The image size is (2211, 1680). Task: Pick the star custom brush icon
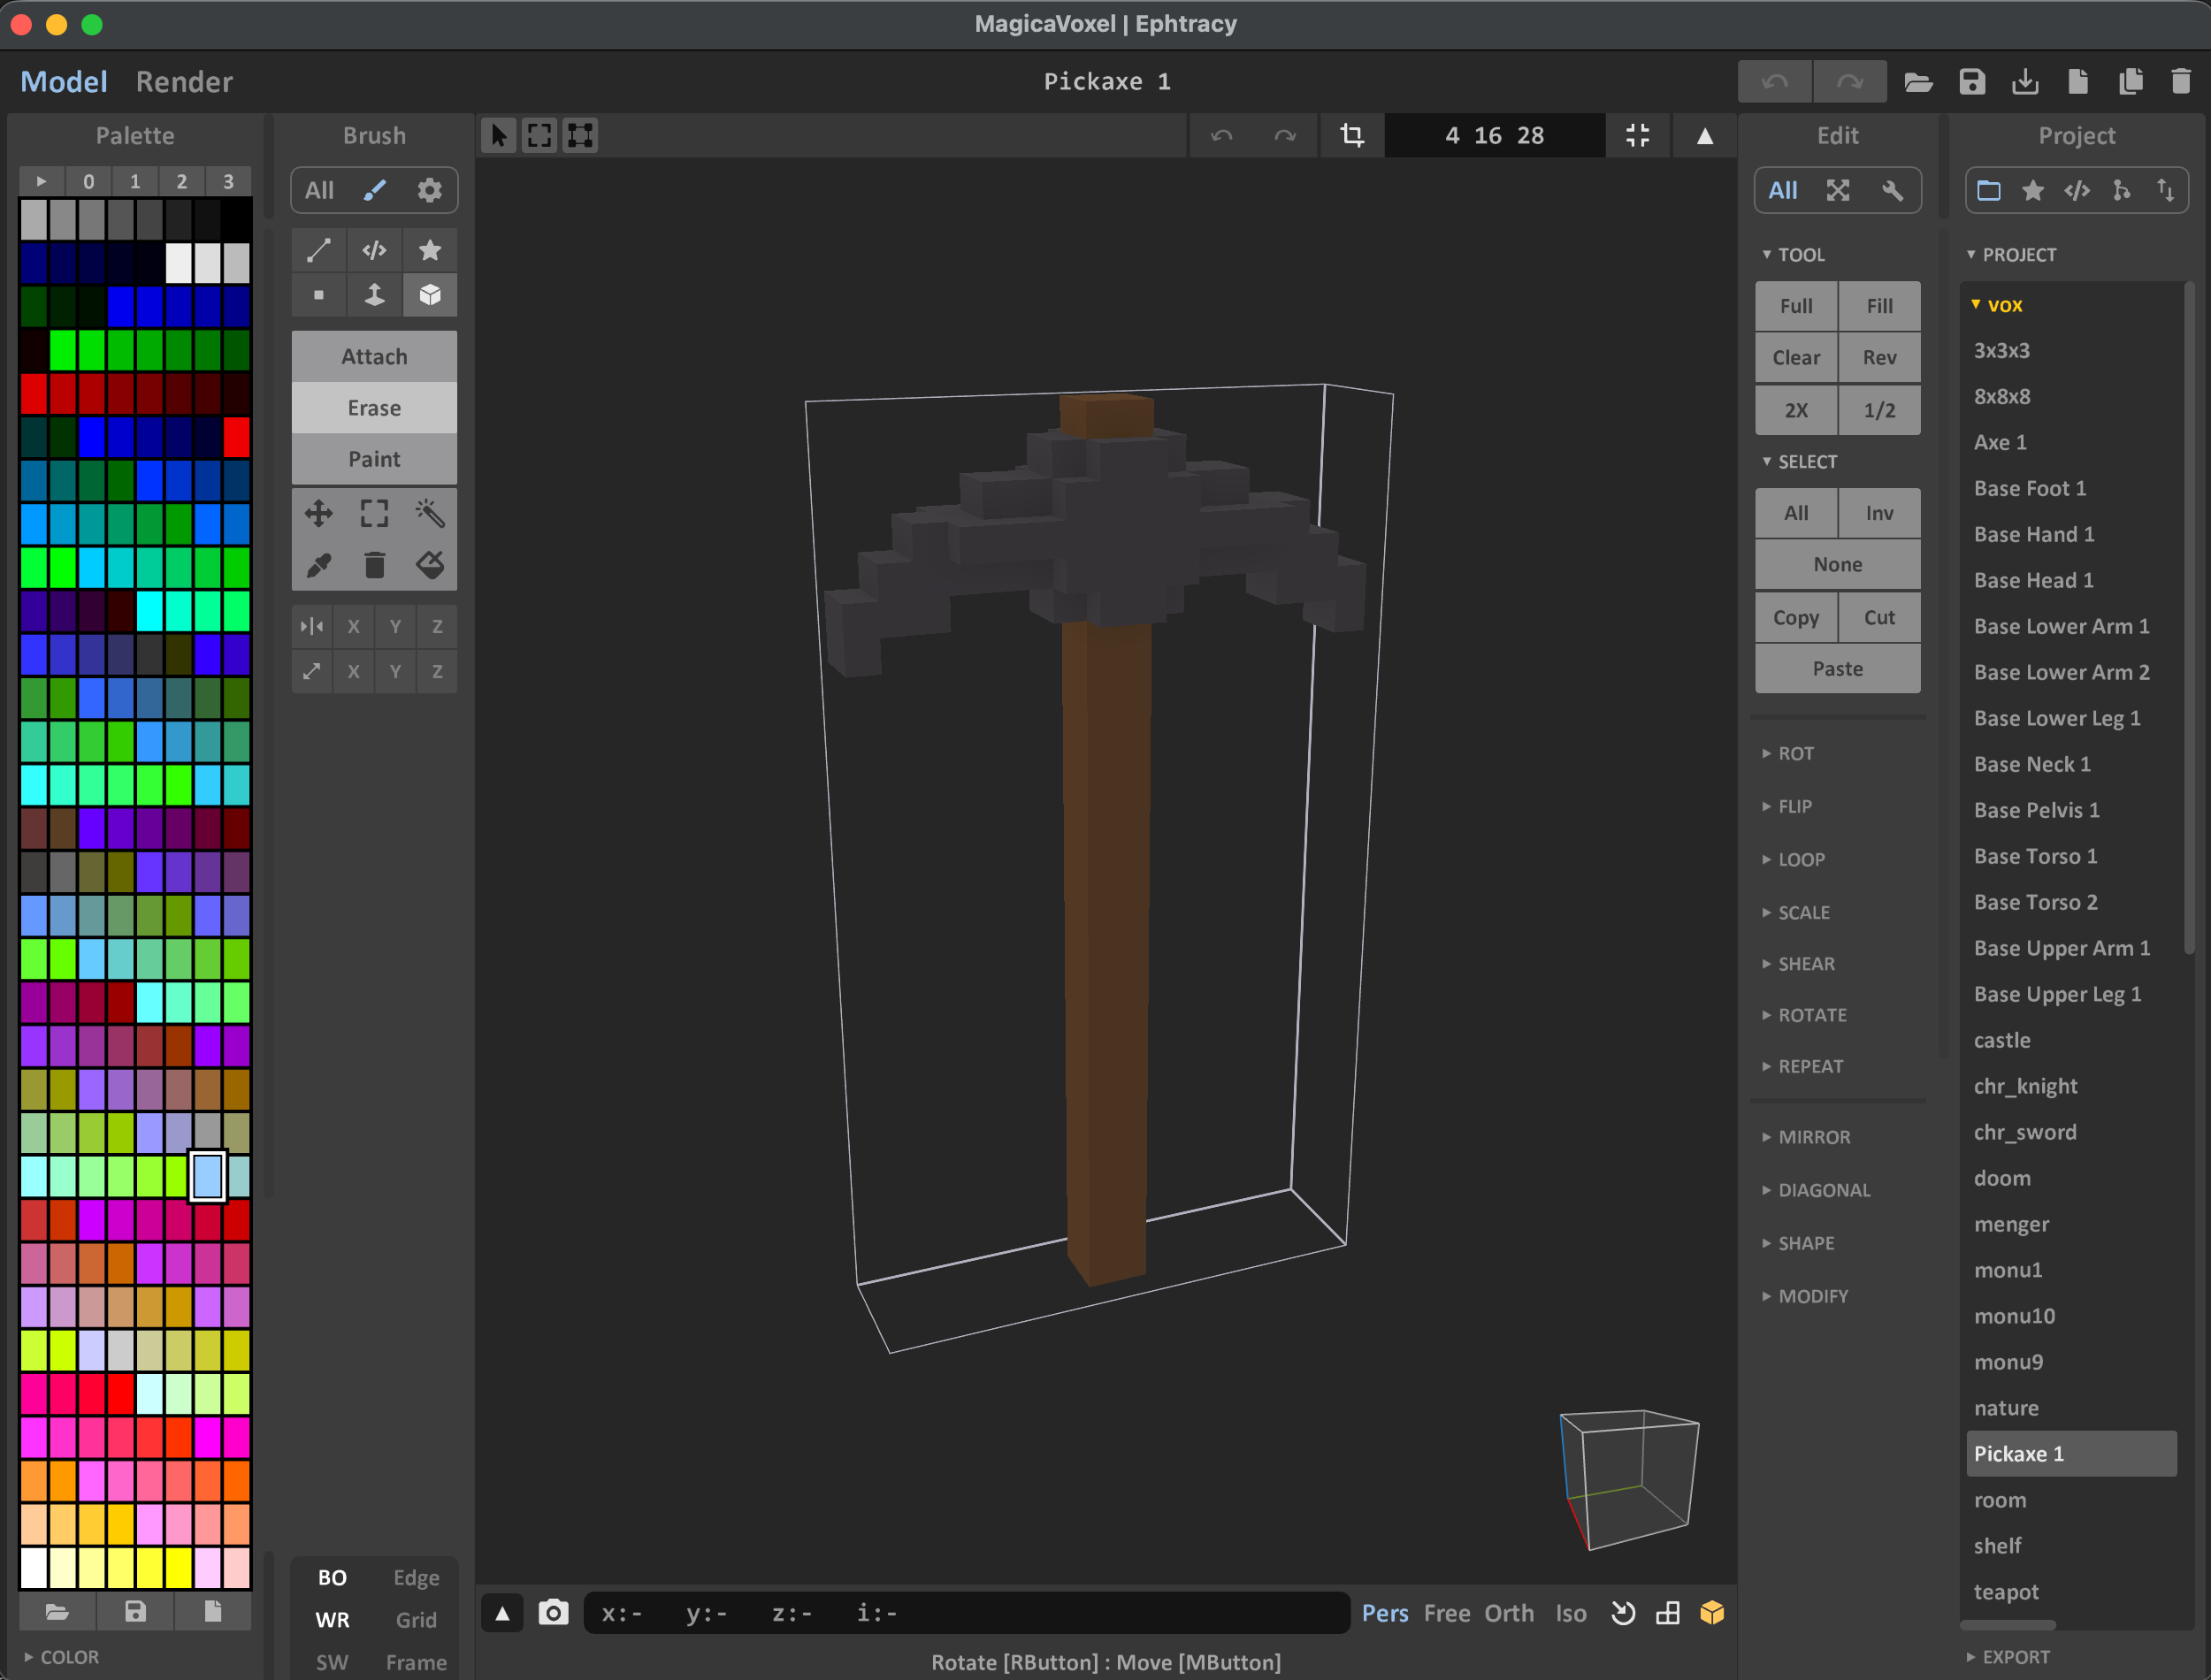pos(430,250)
